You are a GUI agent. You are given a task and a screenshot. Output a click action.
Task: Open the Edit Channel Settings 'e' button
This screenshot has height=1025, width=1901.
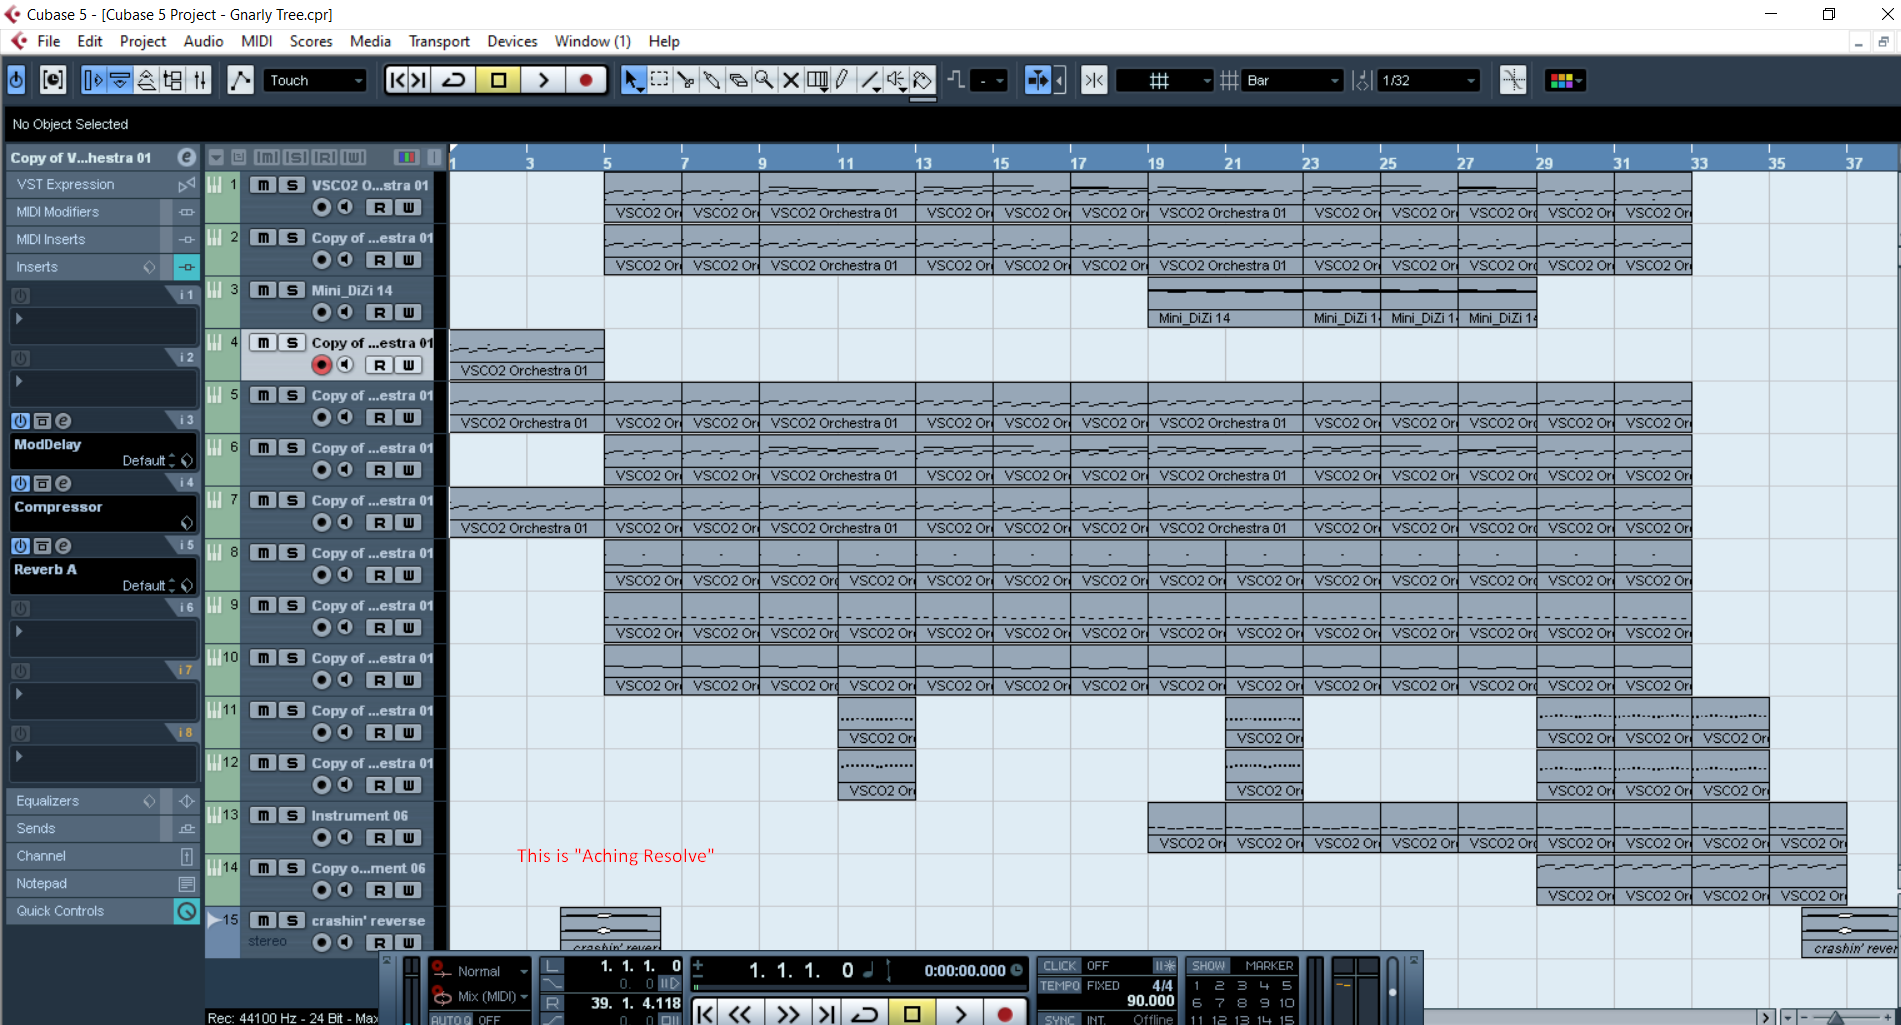pos(186,157)
